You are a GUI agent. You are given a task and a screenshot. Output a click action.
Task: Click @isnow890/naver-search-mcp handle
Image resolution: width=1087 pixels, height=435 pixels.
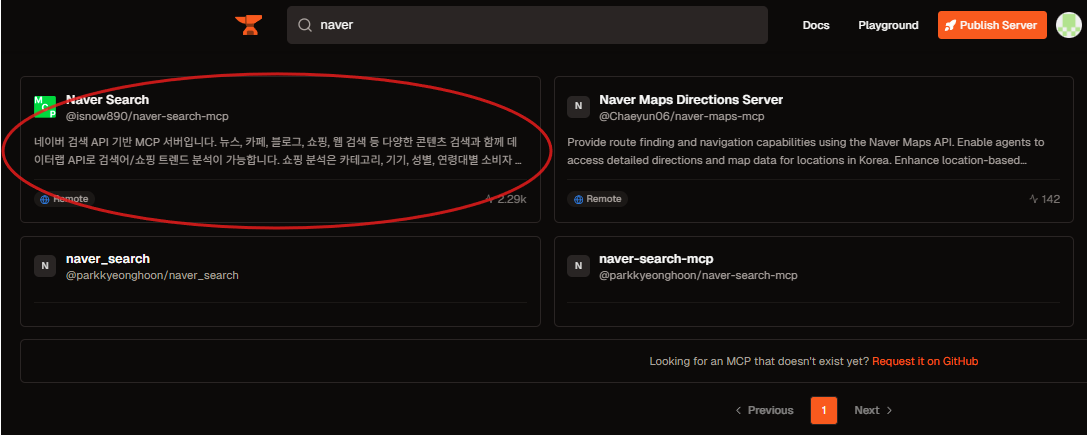[147, 117]
